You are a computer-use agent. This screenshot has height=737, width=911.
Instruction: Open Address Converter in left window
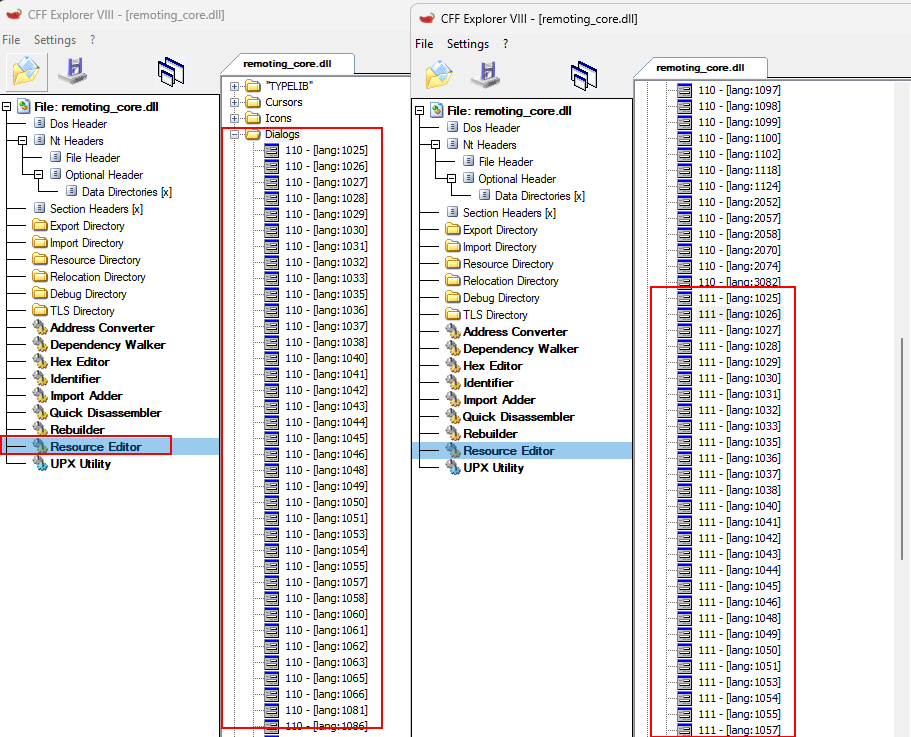coord(102,328)
